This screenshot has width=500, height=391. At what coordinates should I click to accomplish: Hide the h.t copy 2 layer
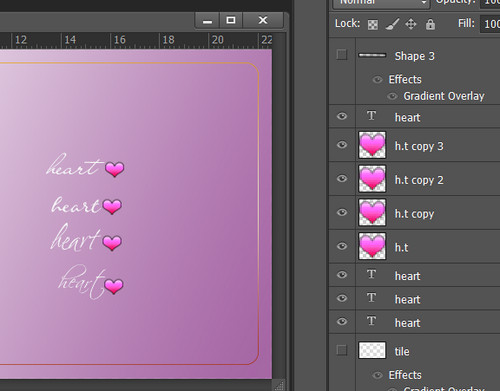[x=342, y=179]
